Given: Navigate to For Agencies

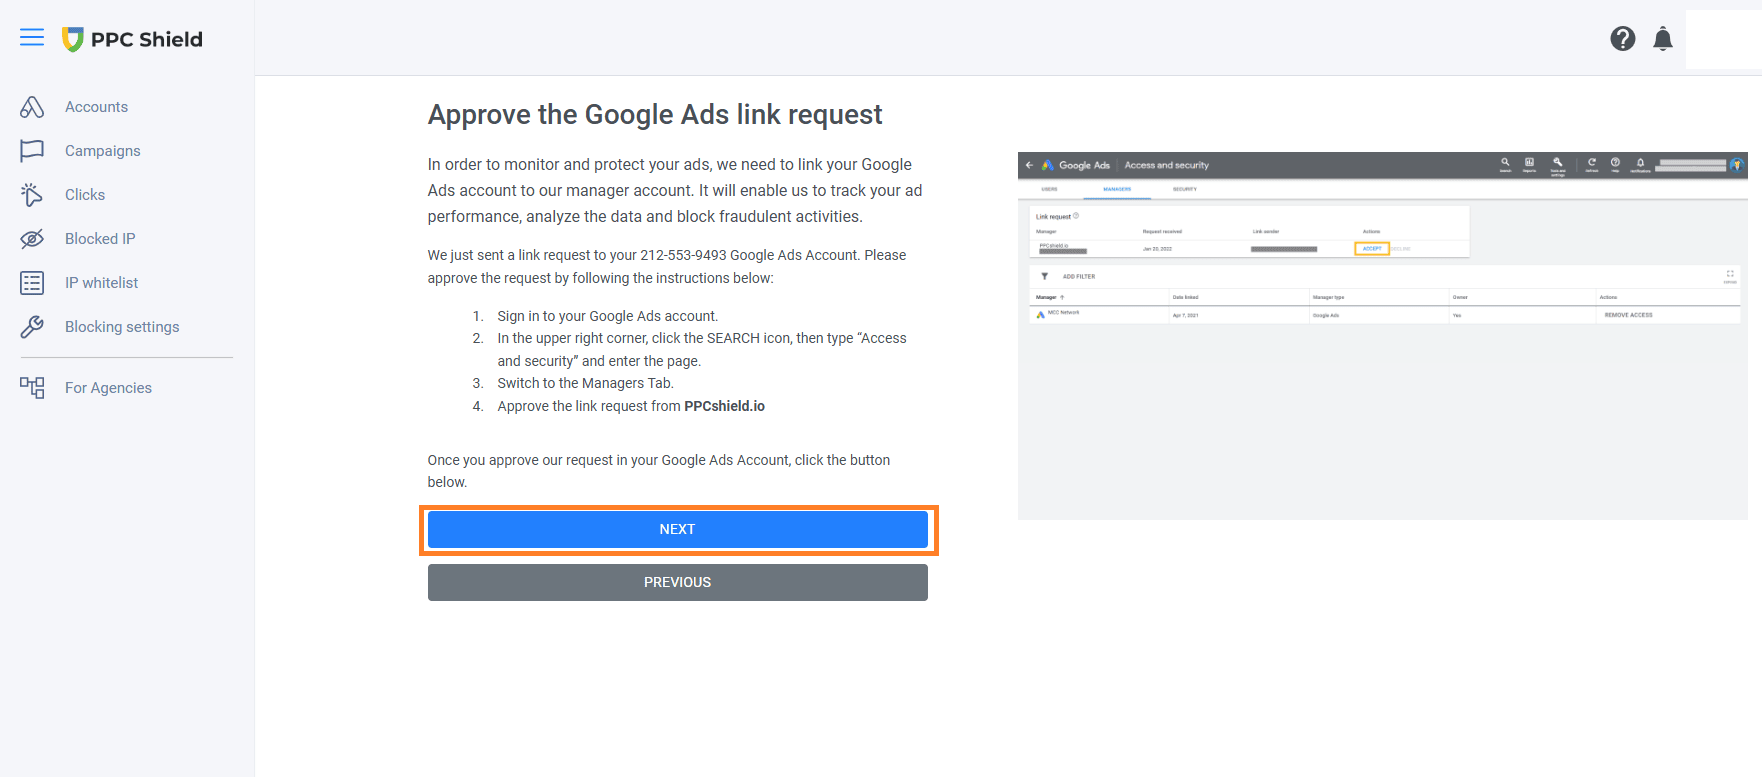Looking at the screenshot, I should (108, 388).
